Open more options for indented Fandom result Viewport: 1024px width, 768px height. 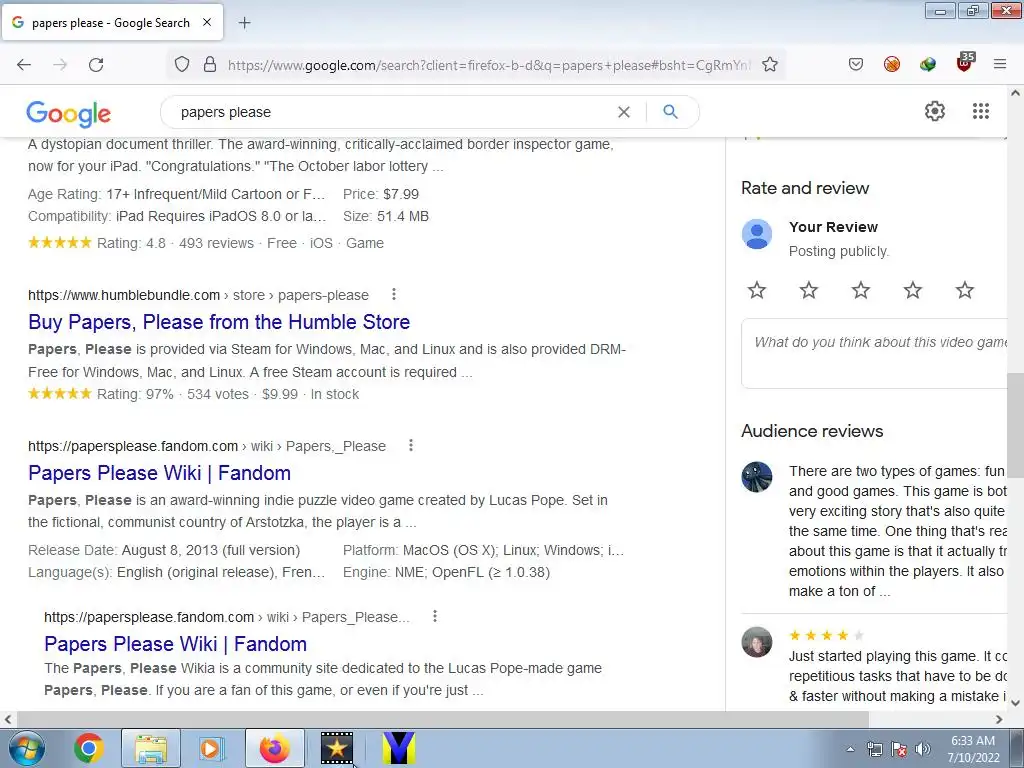(435, 616)
